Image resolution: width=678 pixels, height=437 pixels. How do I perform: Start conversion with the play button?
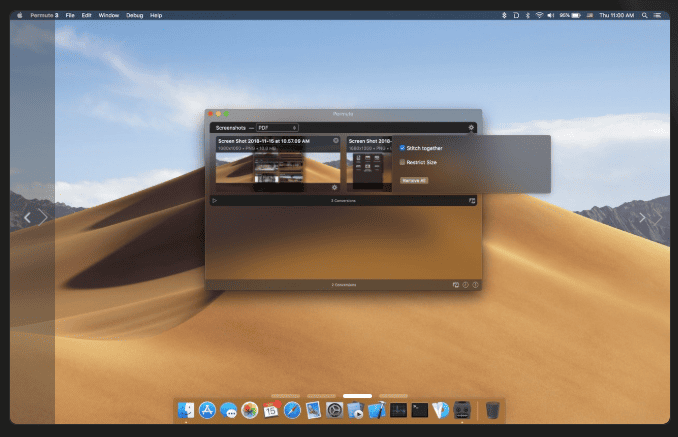click(214, 201)
